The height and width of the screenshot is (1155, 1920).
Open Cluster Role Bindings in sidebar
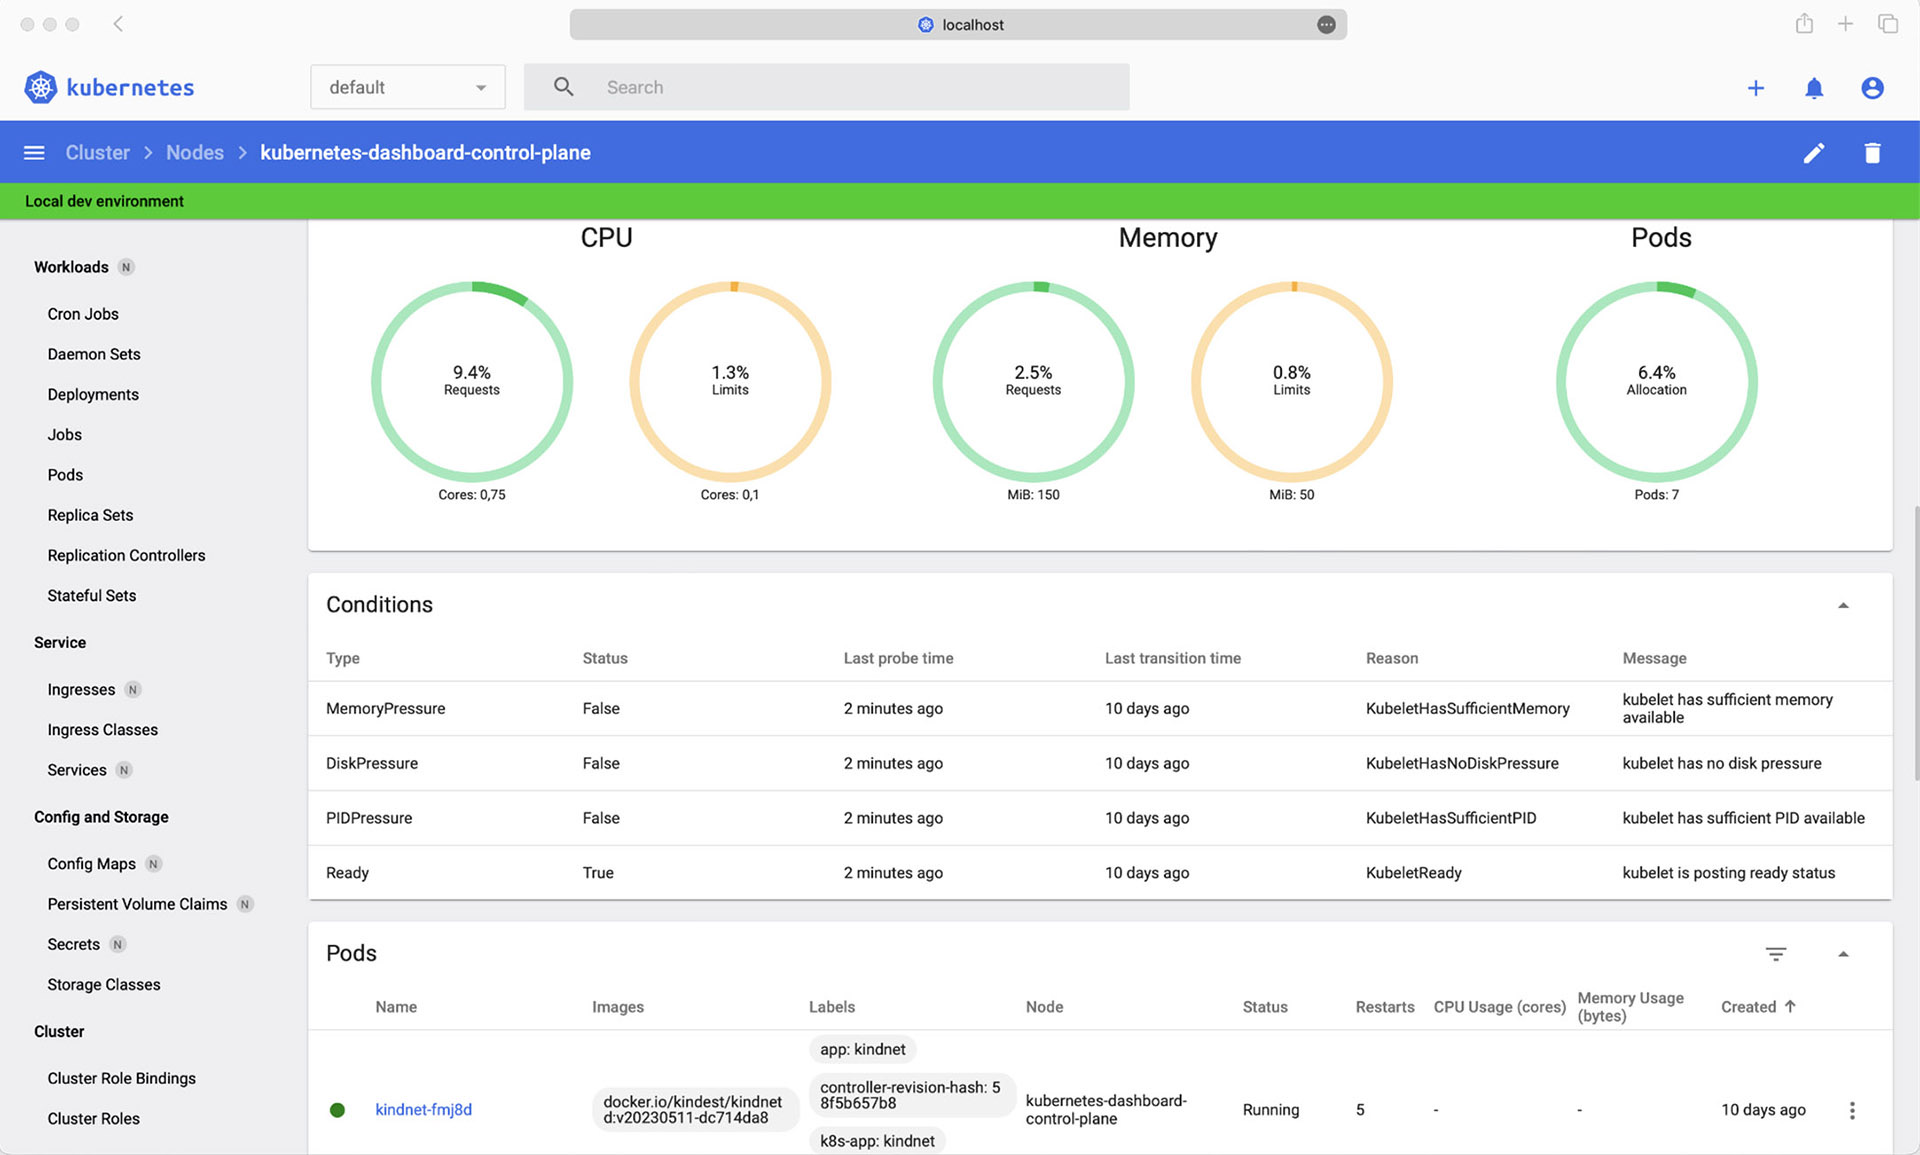[121, 1078]
